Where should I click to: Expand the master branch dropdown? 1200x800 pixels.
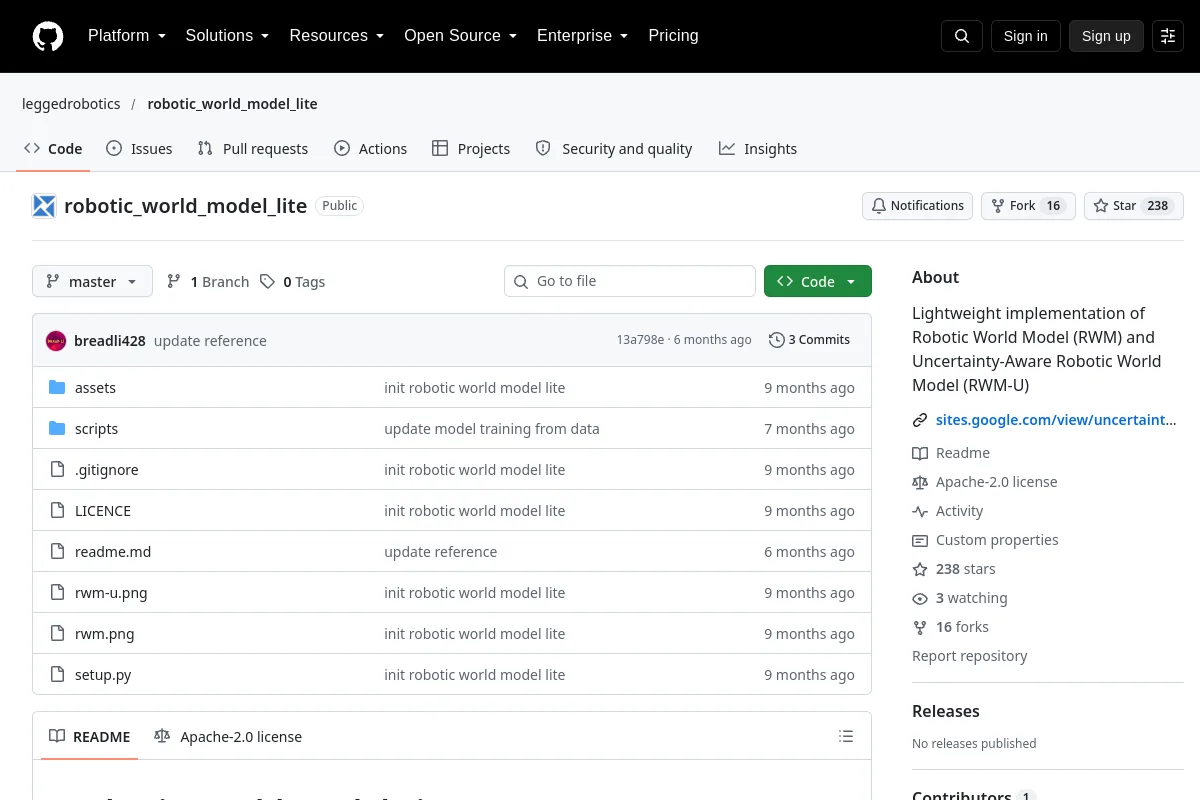pyautogui.click(x=92, y=282)
